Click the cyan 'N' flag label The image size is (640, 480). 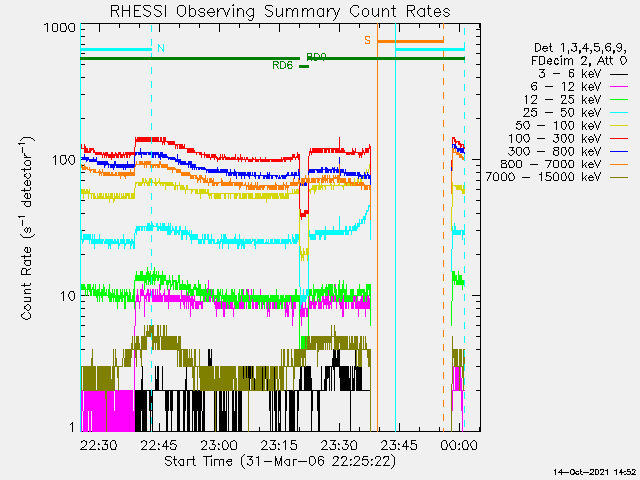[161, 48]
